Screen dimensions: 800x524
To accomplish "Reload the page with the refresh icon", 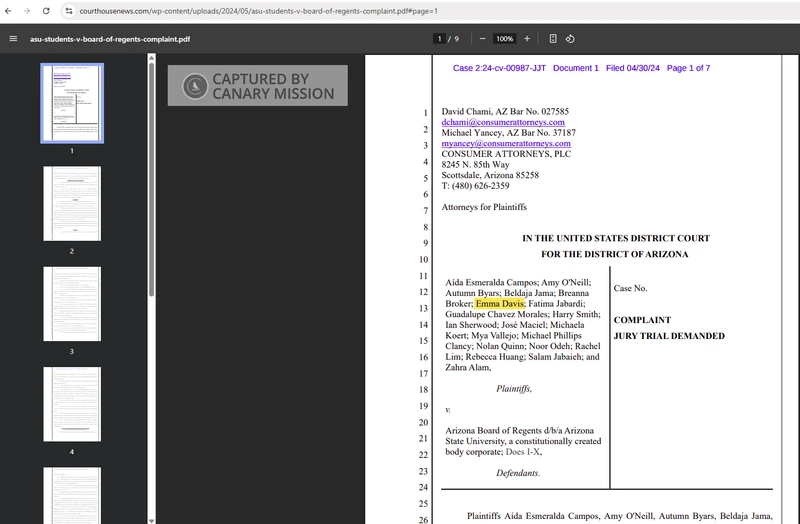I will [47, 10].
